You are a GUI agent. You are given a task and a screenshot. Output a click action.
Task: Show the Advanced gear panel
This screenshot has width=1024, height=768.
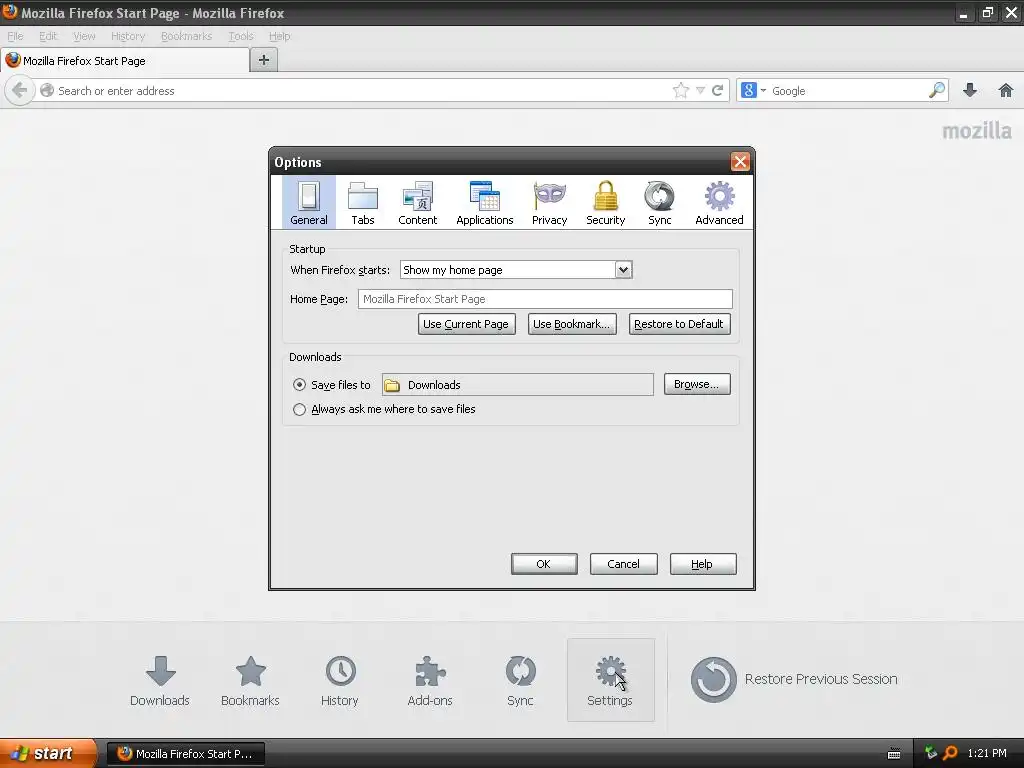(719, 203)
